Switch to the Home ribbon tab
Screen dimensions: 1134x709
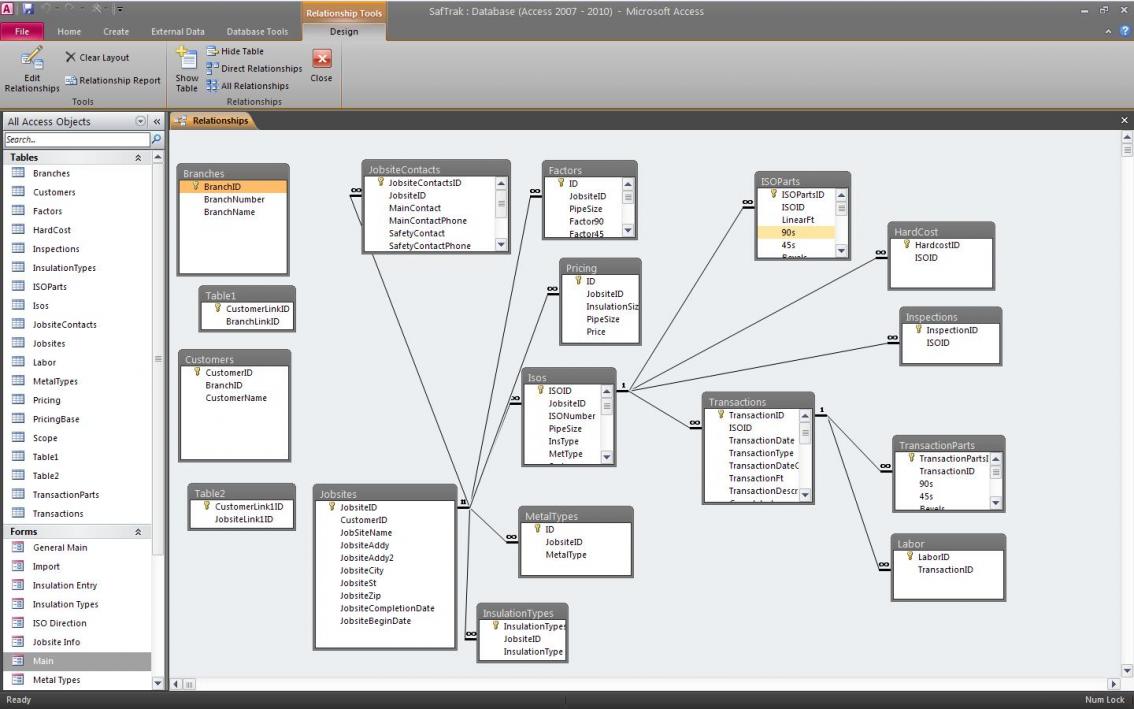[69, 31]
